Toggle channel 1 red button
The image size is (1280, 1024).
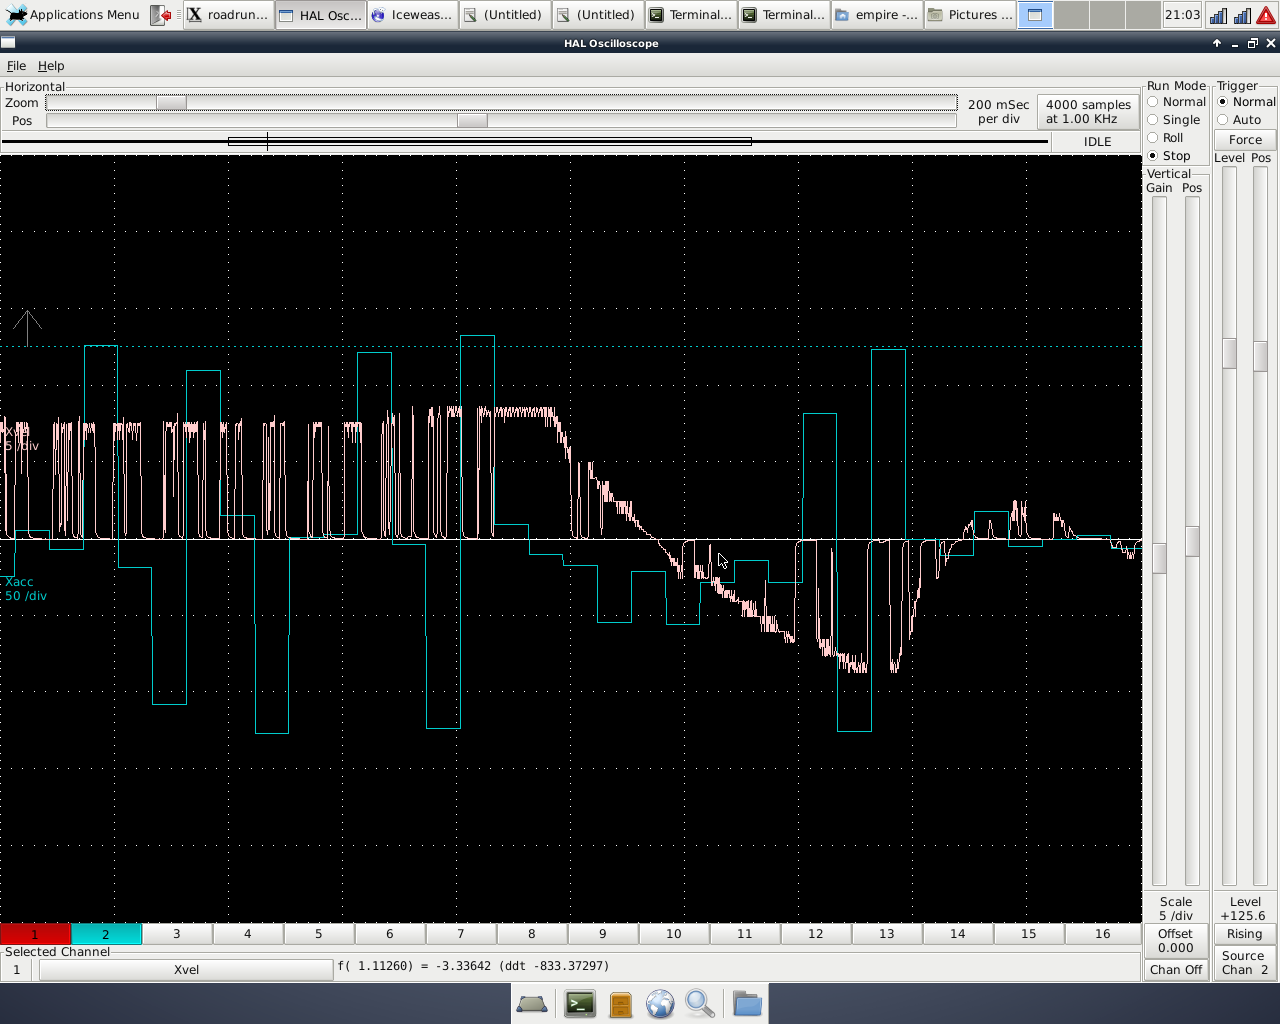35,934
